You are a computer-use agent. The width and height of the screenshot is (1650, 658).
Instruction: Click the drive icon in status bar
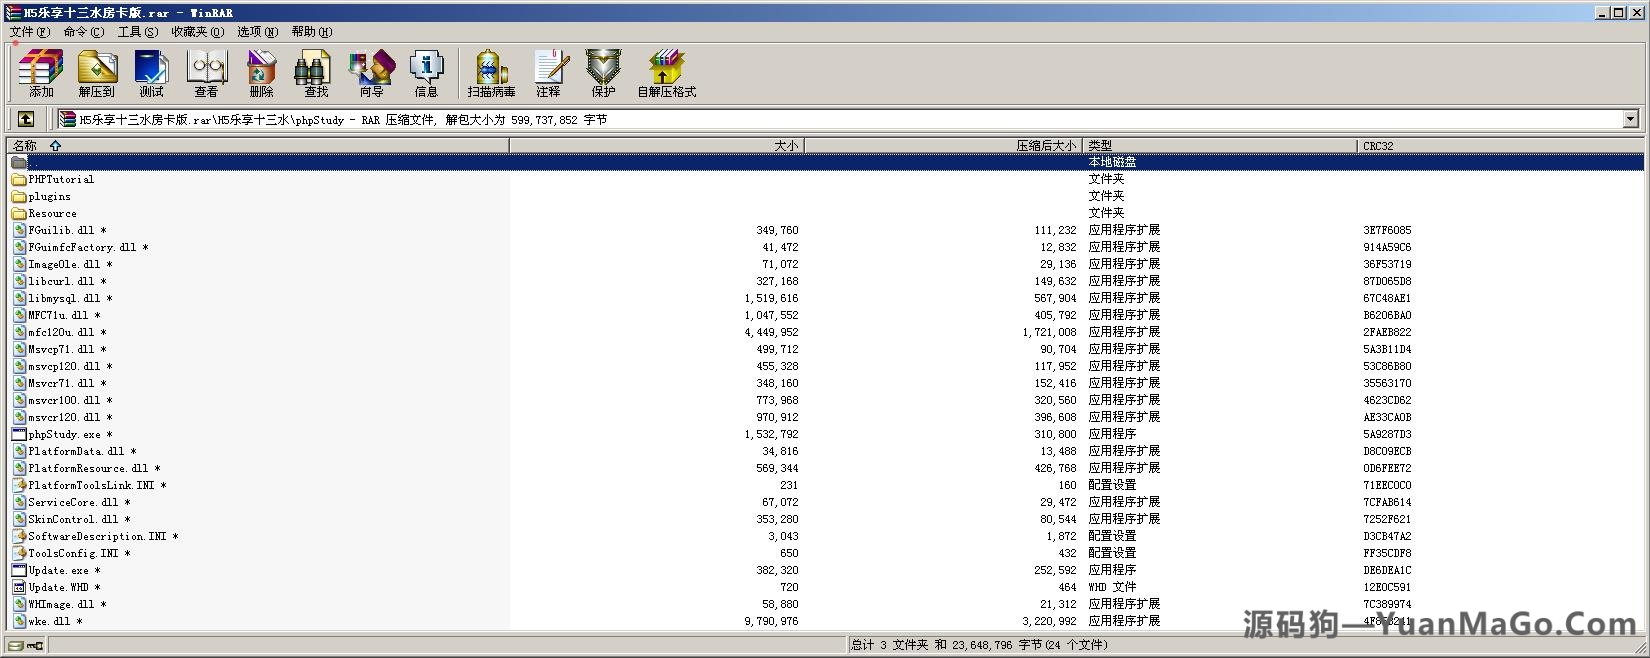(17, 645)
